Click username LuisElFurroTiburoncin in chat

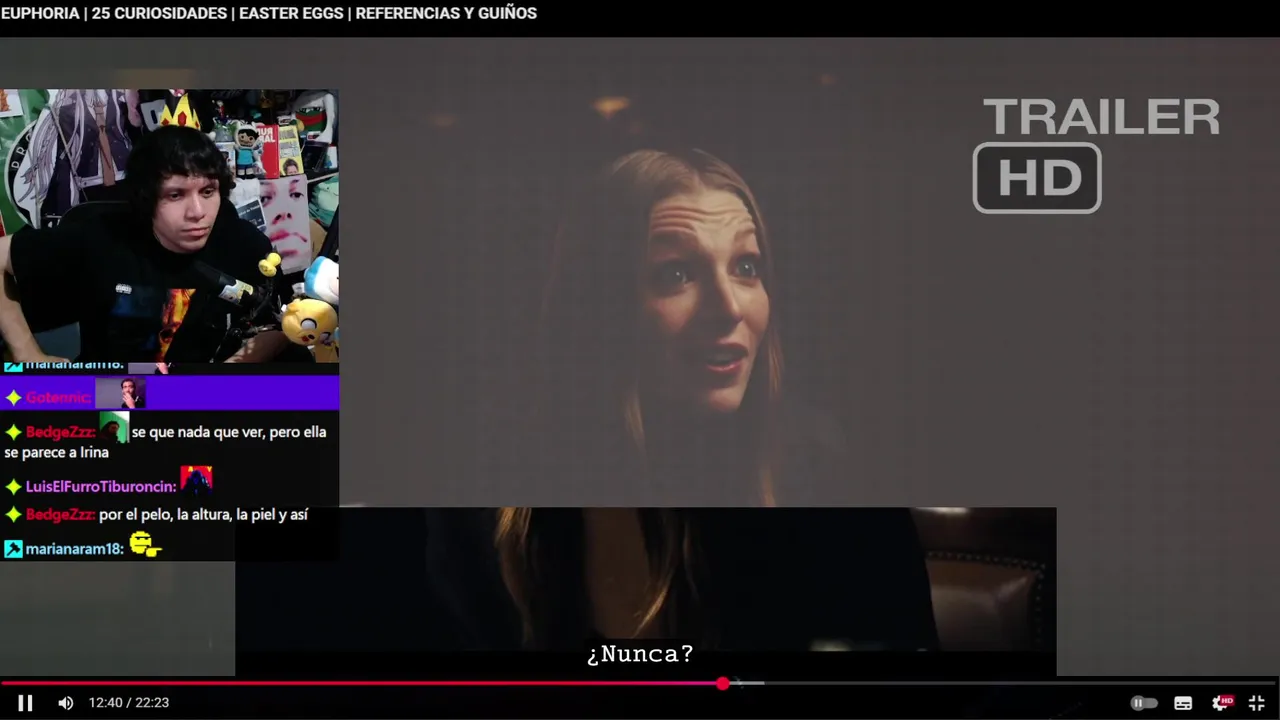pyautogui.click(x=101, y=487)
